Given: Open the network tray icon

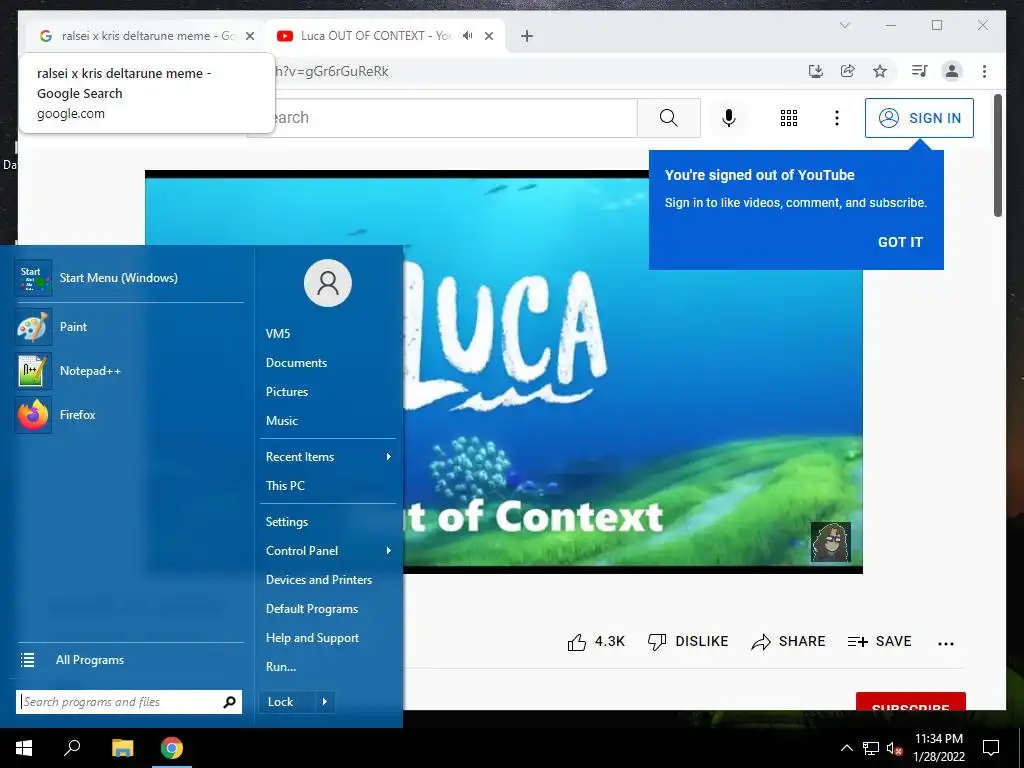Looking at the screenshot, I should (x=871, y=748).
